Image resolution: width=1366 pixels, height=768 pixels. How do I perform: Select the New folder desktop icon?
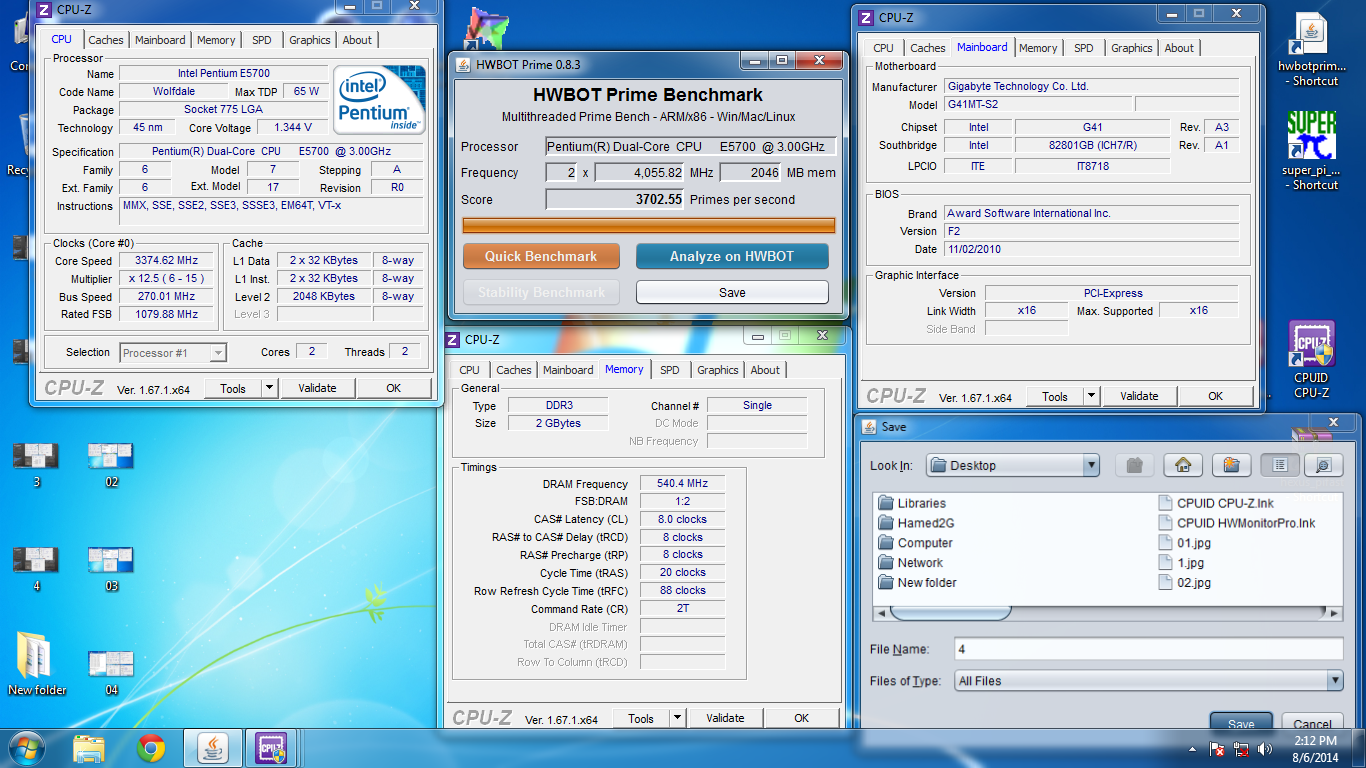click(x=37, y=663)
